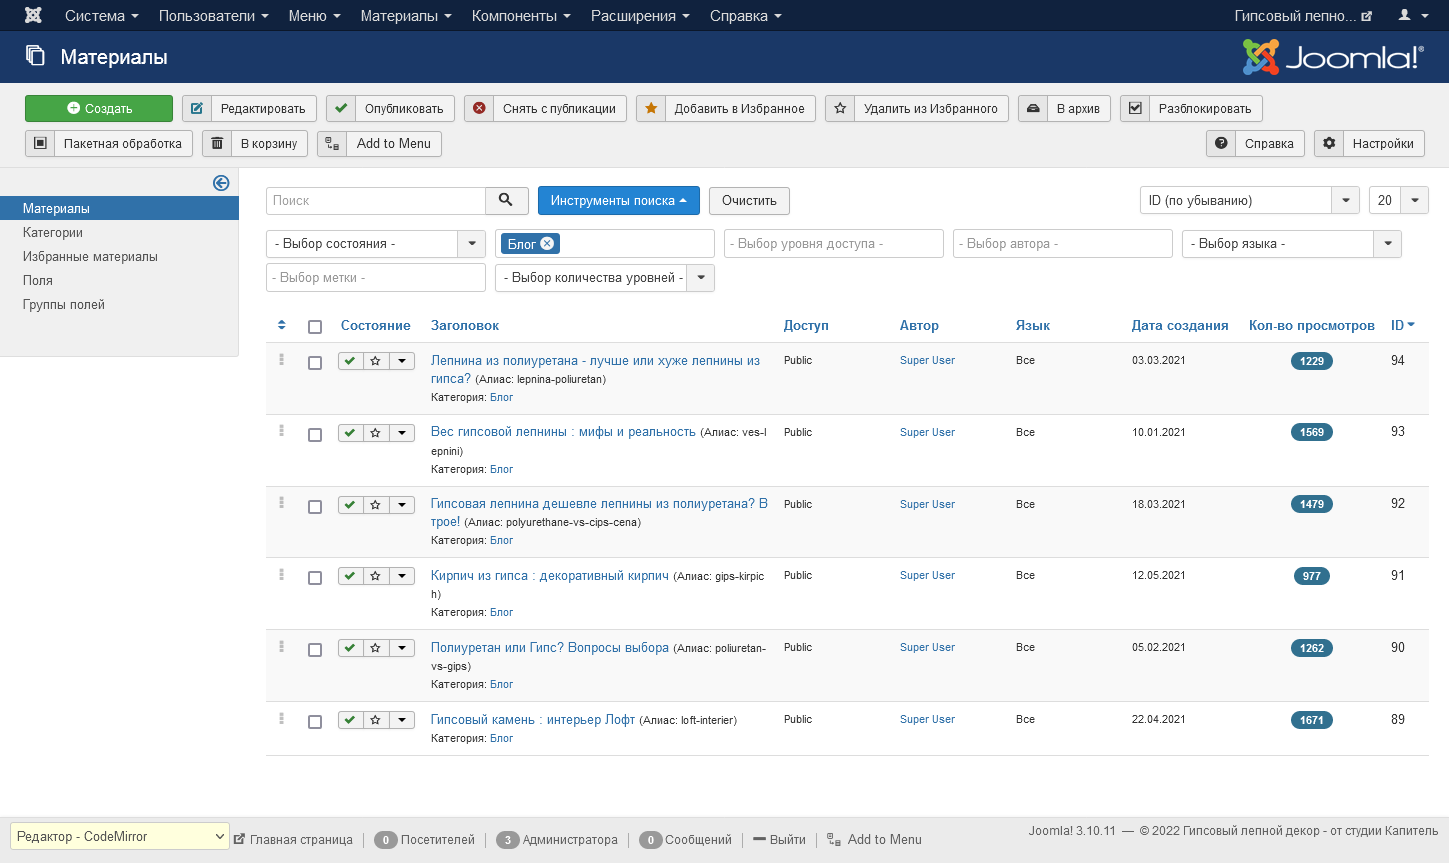This screenshot has height=863, width=1449.
Task: Click the search magnifier button
Action: click(x=506, y=200)
